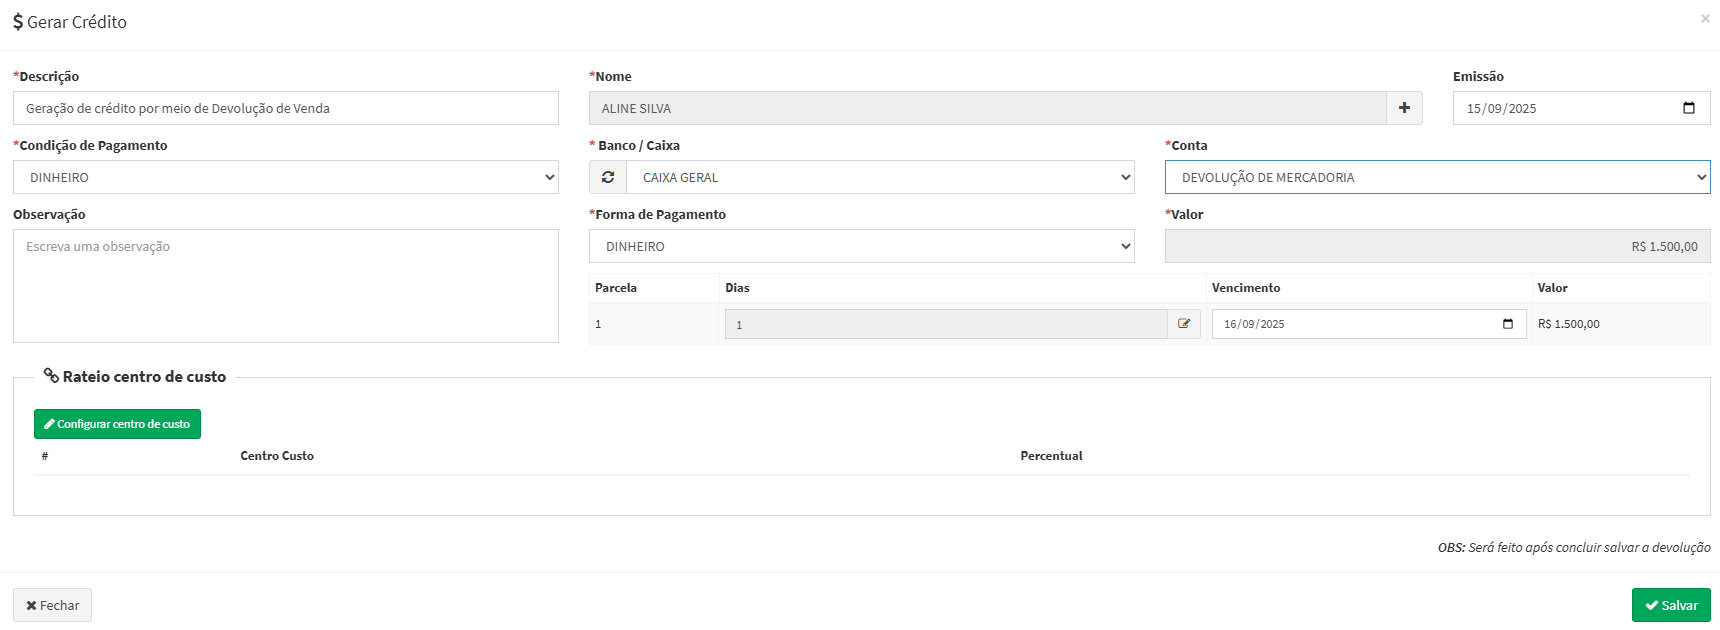1720x630 pixels.
Task: Click the refresh icon next to Banco / Caixa
Action: 608,177
